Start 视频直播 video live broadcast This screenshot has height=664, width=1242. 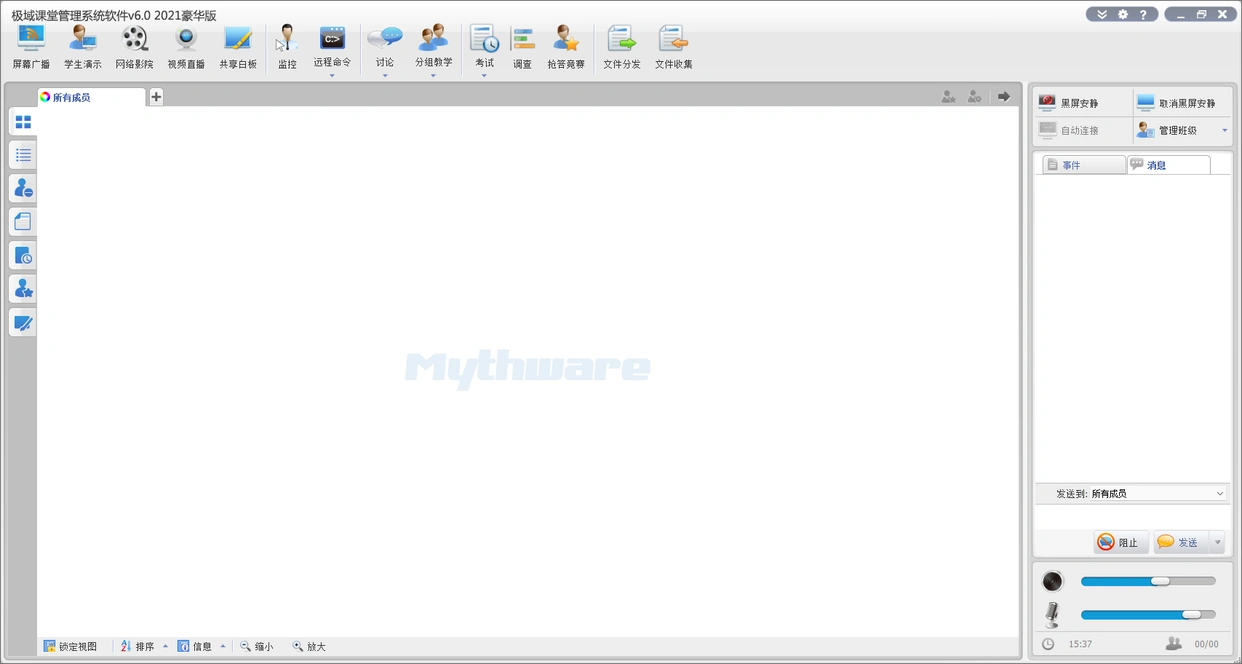click(186, 48)
